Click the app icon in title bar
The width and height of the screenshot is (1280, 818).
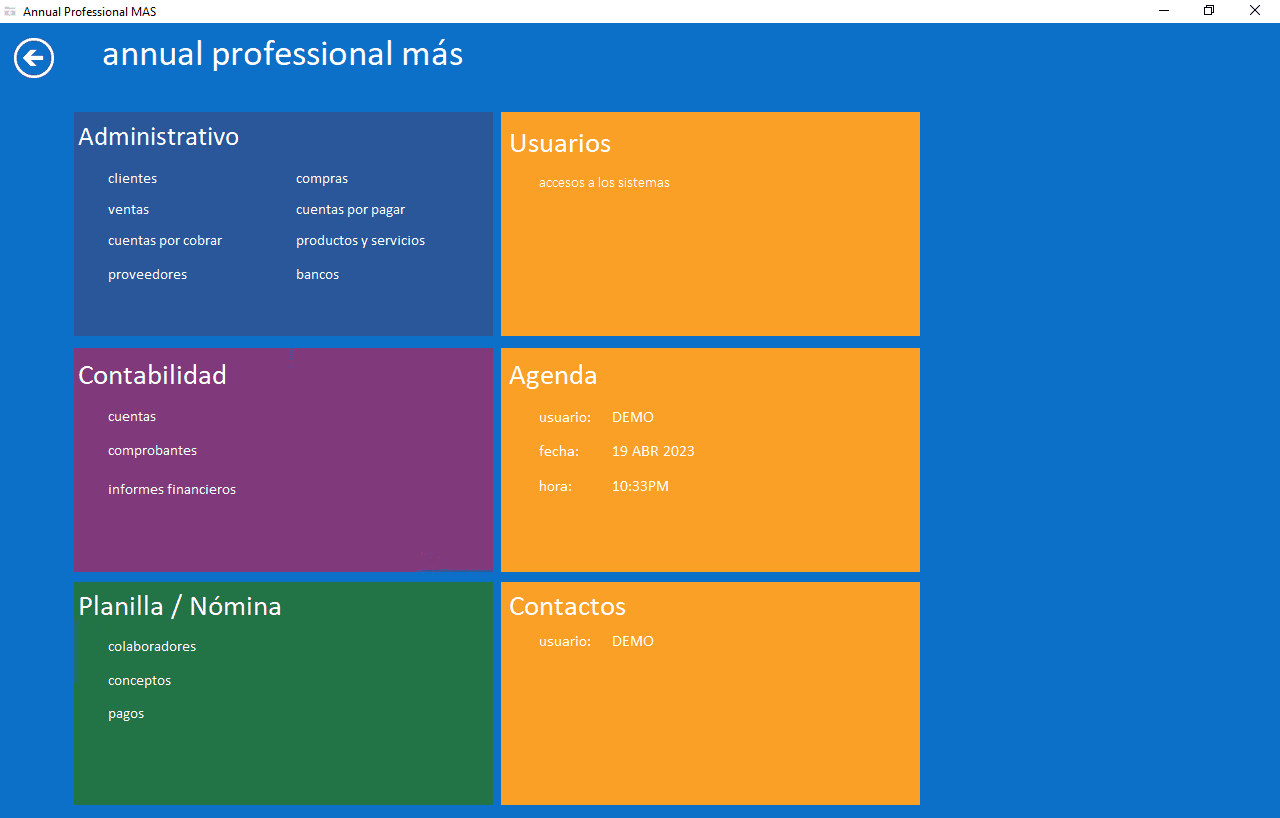(11, 11)
